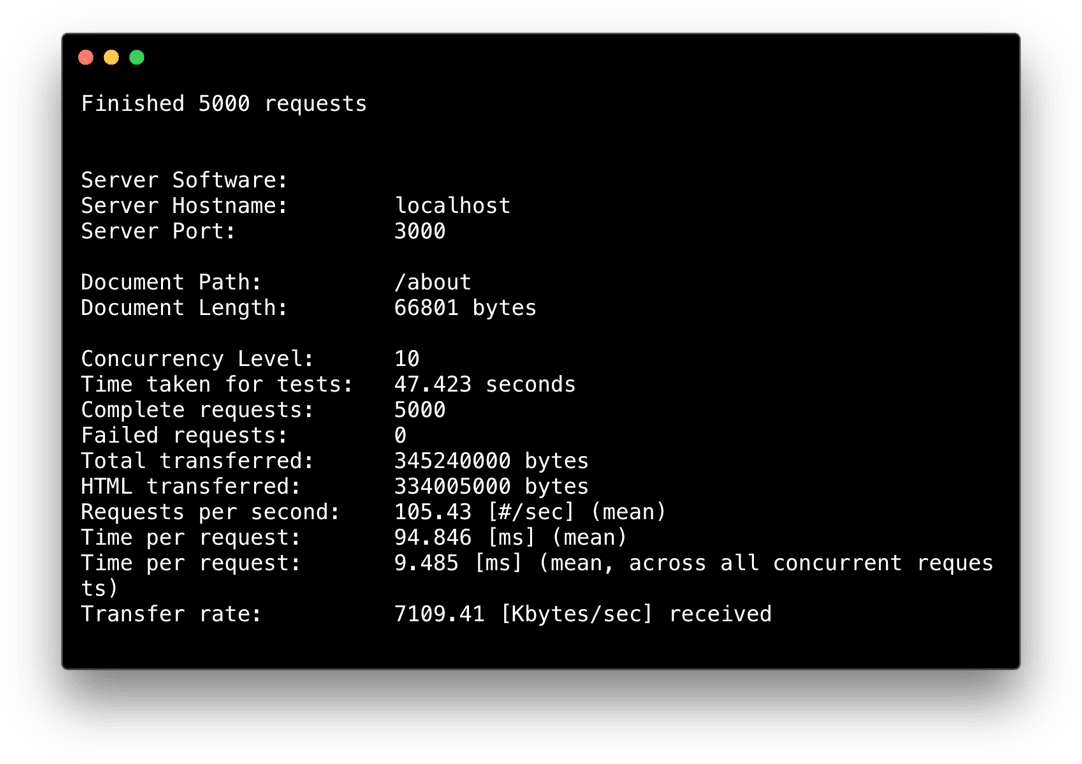The width and height of the screenshot is (1082, 764).
Task: Select the value '7109.41 [Kbytes/sec] received'
Action: click(x=582, y=614)
